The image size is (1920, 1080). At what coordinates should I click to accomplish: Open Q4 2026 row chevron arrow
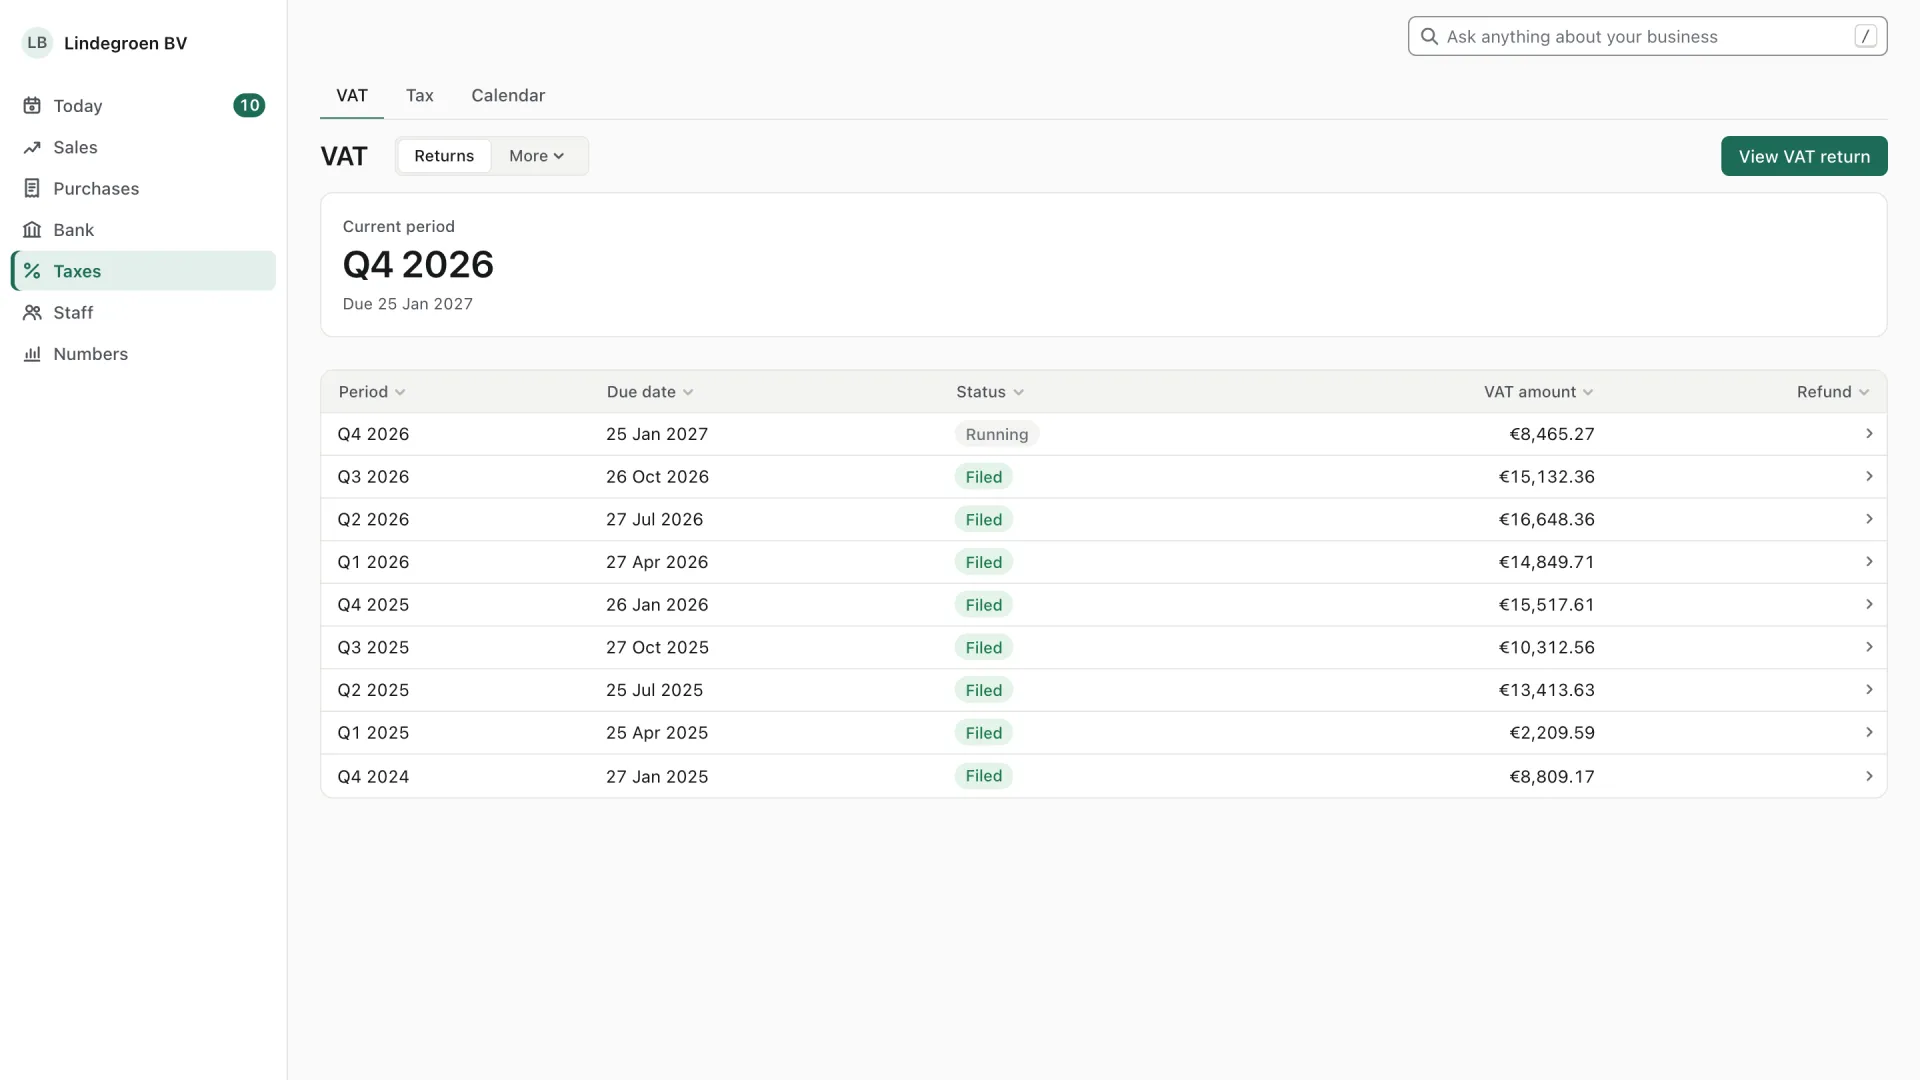pos(1868,434)
